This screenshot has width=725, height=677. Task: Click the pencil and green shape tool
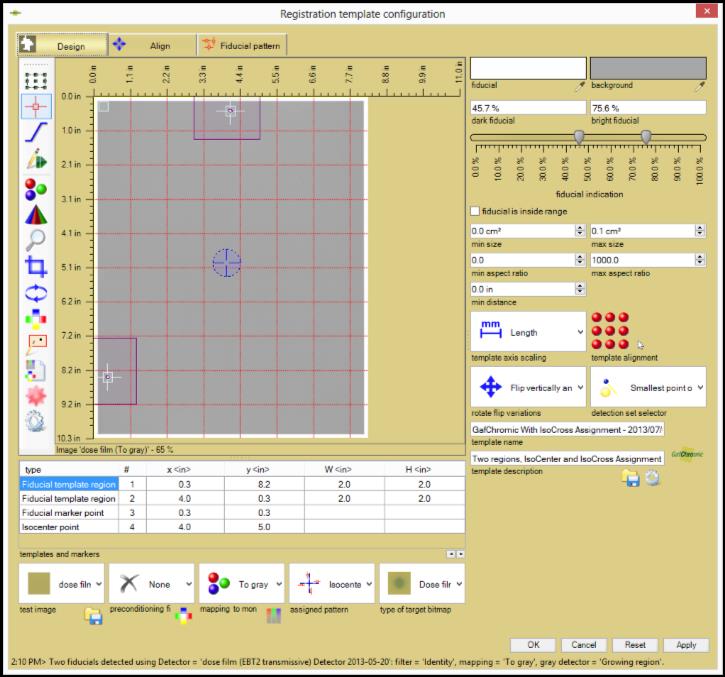(36, 159)
